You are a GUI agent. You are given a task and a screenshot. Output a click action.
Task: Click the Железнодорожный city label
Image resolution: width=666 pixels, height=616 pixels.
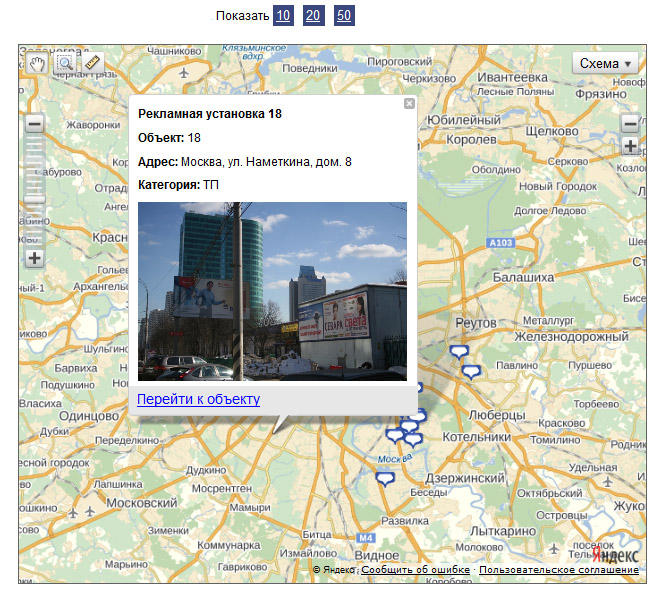point(571,336)
